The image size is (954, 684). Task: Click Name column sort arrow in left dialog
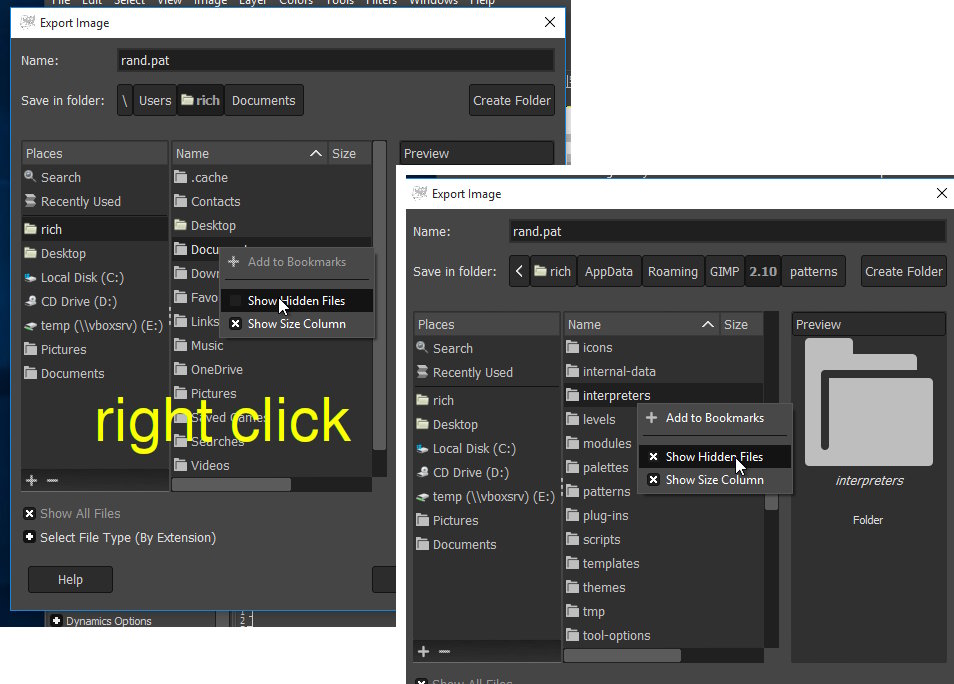coord(316,153)
